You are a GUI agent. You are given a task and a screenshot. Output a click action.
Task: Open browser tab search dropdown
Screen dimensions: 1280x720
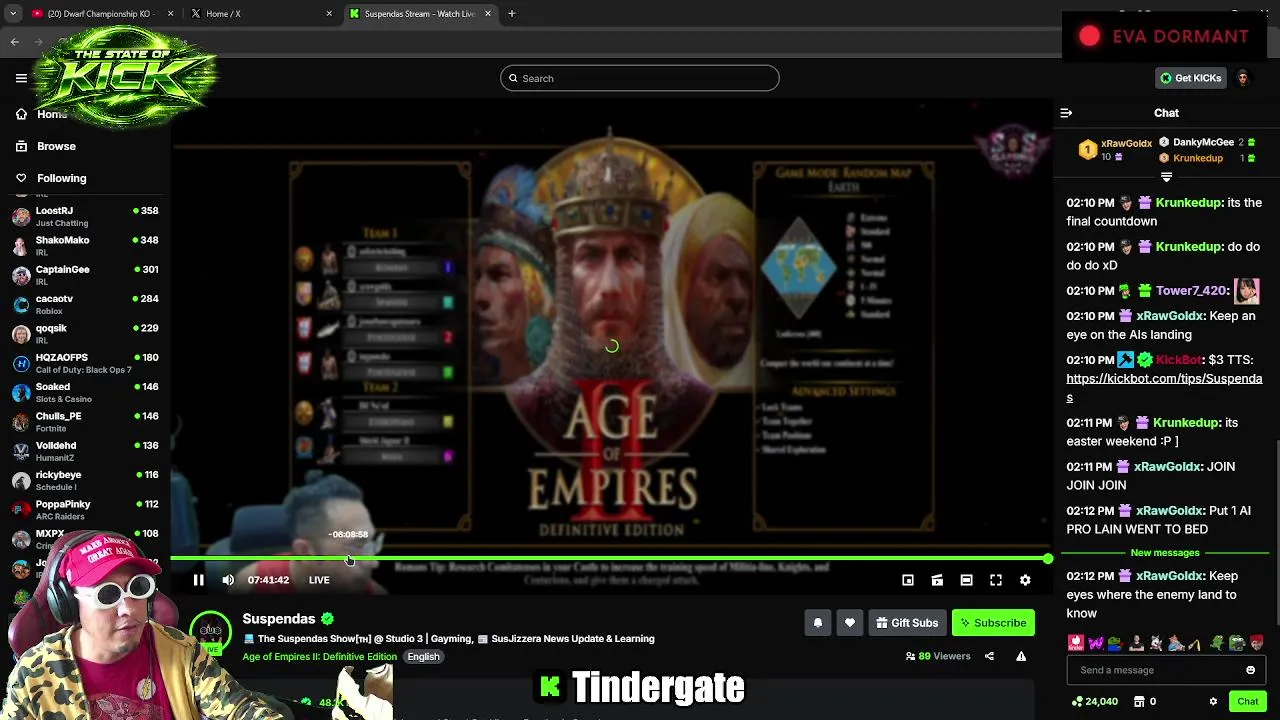[13, 14]
